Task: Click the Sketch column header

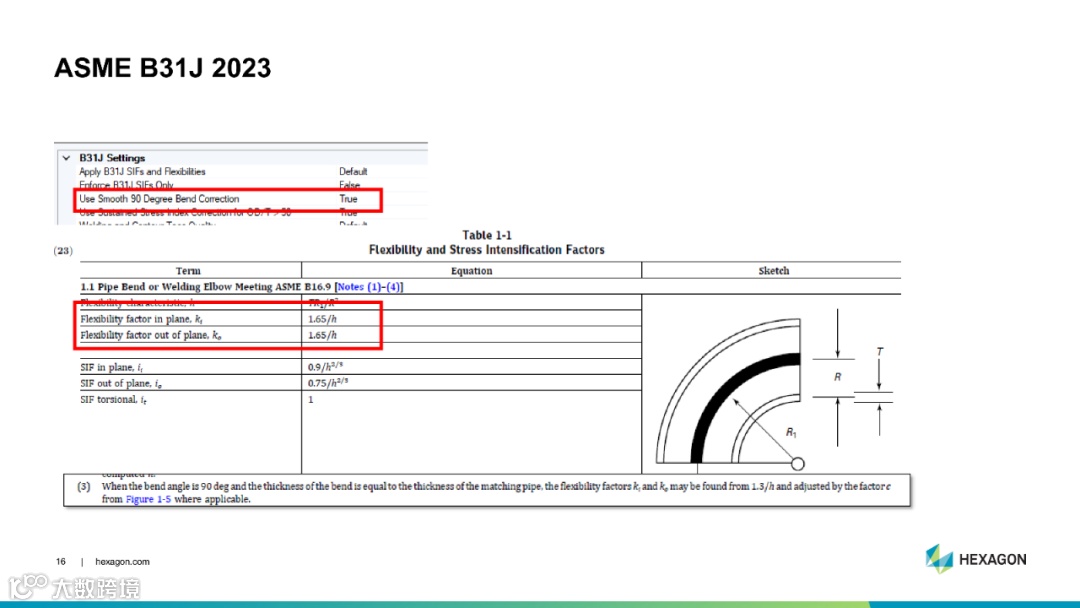Action: point(773,271)
